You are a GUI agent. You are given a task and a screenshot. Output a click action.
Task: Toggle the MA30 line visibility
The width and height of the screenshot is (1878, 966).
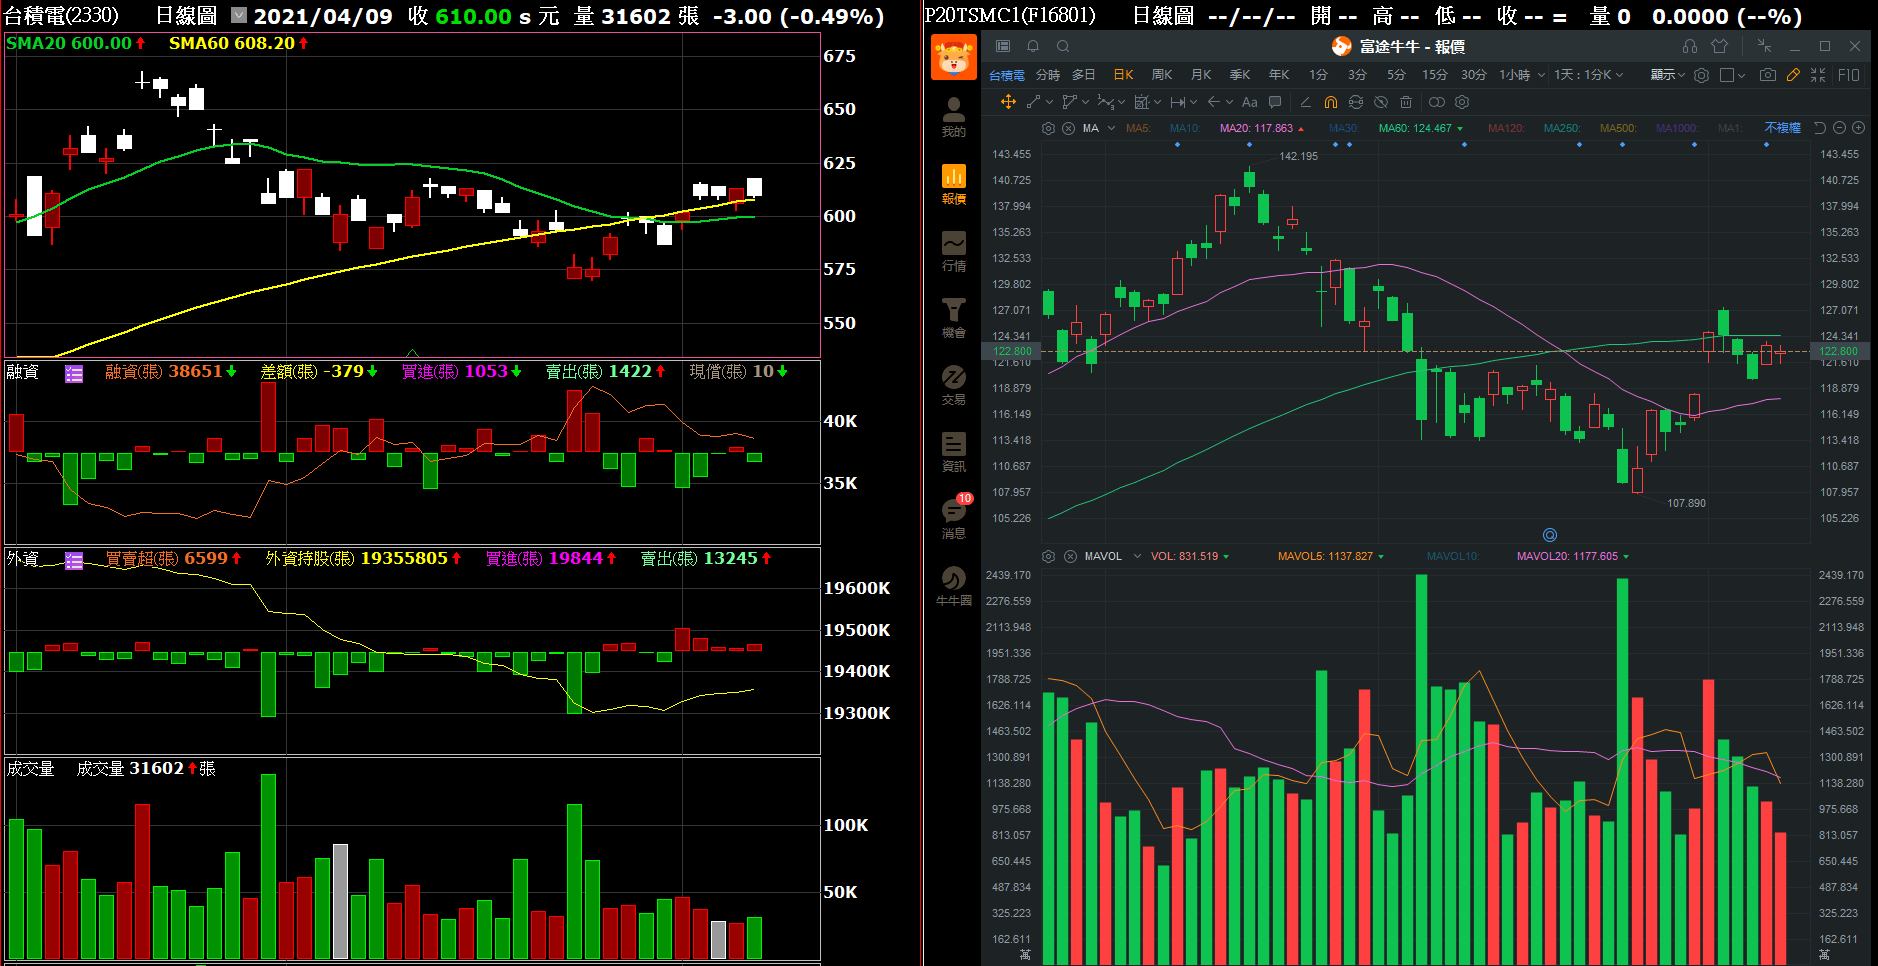tap(1344, 128)
